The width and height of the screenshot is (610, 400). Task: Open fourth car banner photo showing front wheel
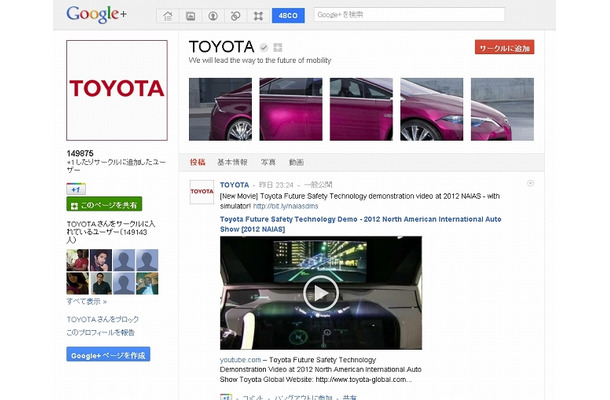(x=431, y=109)
